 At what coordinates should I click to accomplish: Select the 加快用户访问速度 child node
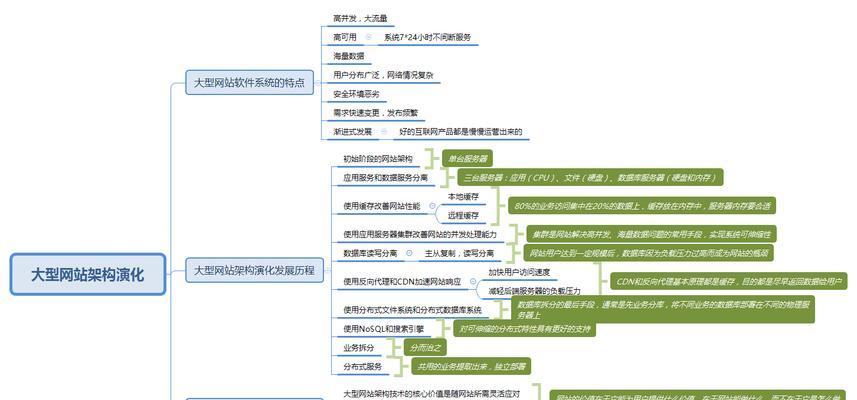(x=519, y=272)
